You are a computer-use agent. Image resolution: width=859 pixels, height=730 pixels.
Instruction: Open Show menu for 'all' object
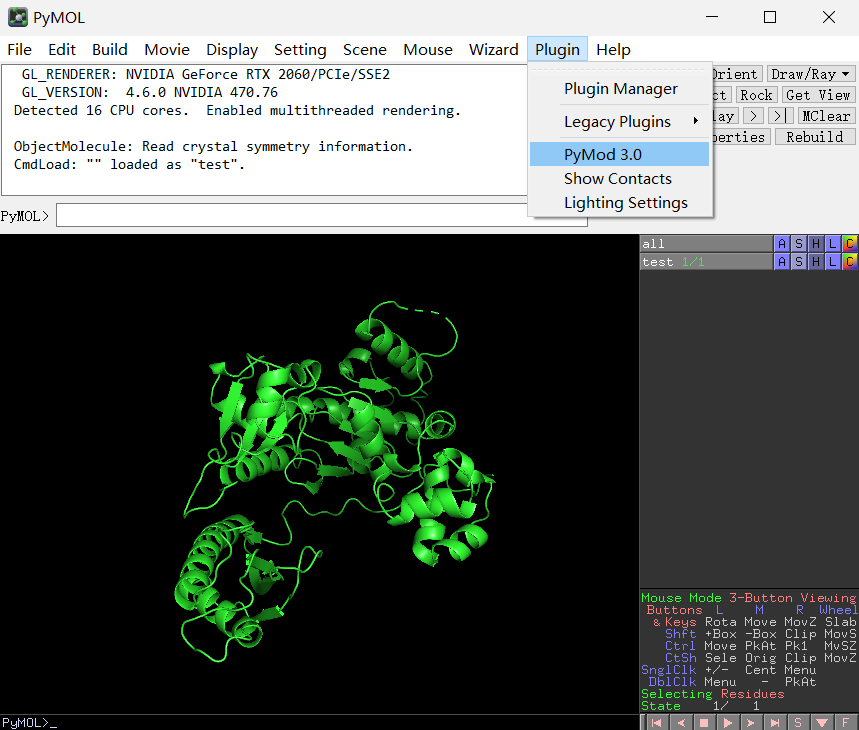(x=799, y=244)
